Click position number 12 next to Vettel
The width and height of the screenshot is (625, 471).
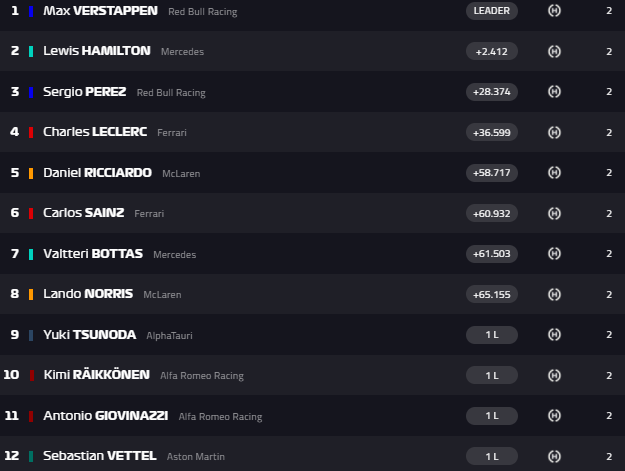[x=12, y=456]
